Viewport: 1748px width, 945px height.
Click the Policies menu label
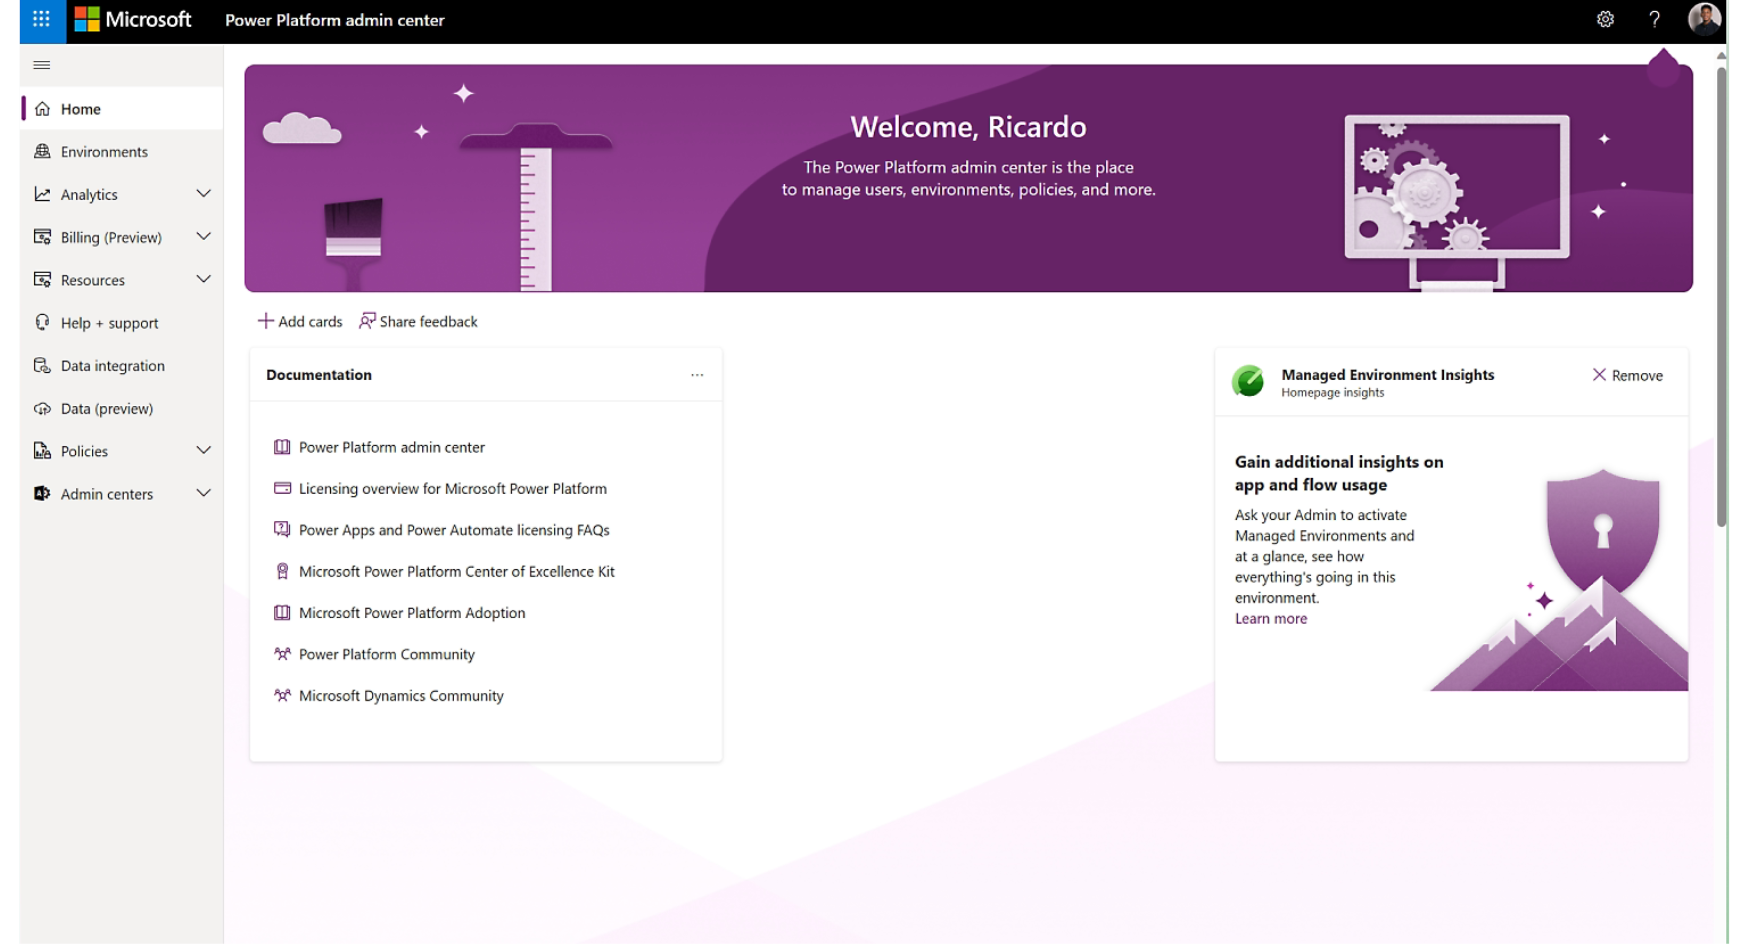[84, 452]
